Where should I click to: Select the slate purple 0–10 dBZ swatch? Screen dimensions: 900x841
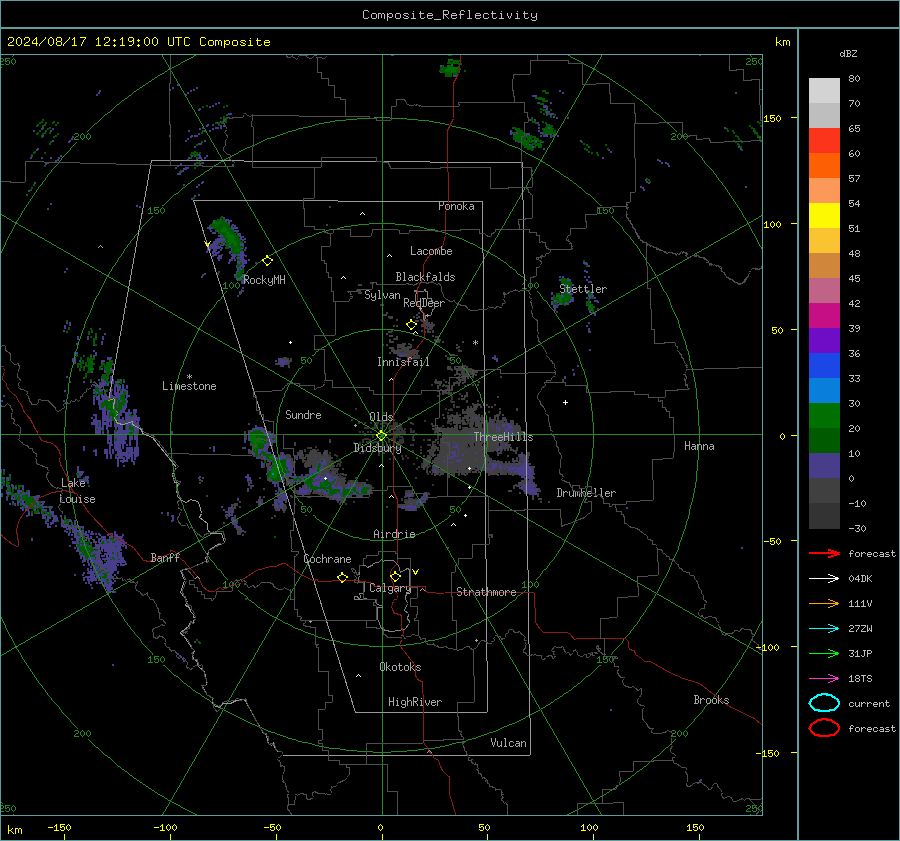point(824,465)
